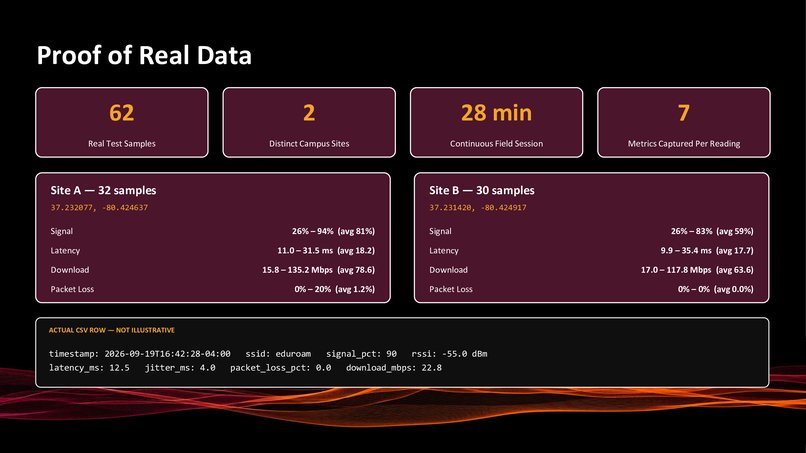This screenshot has height=453, width=806.
Task: Select Site B coordinates 37.231420, -80.424917
Action: coord(478,208)
